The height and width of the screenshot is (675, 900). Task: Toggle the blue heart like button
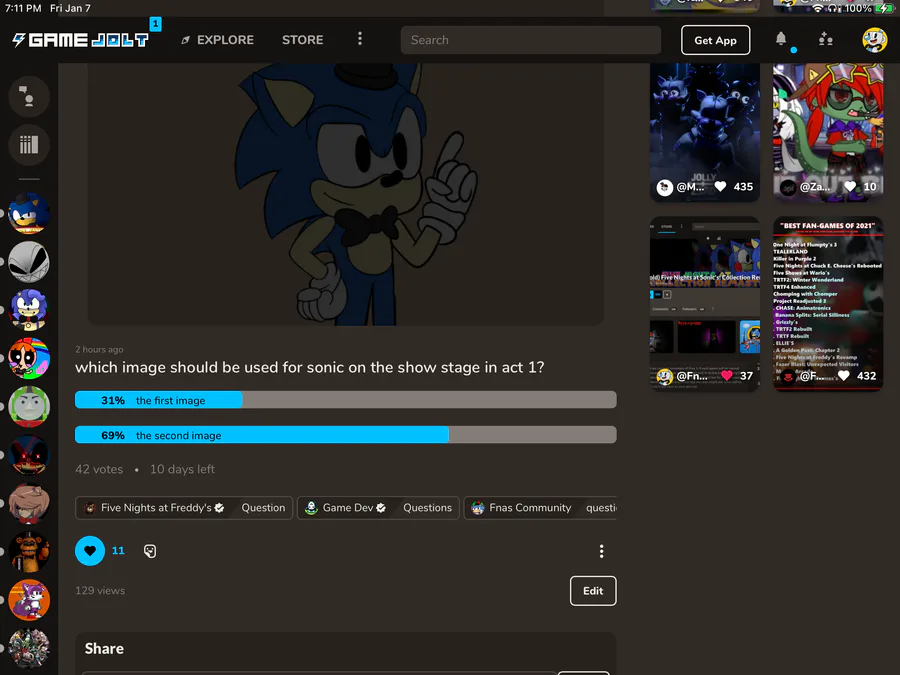tap(90, 551)
